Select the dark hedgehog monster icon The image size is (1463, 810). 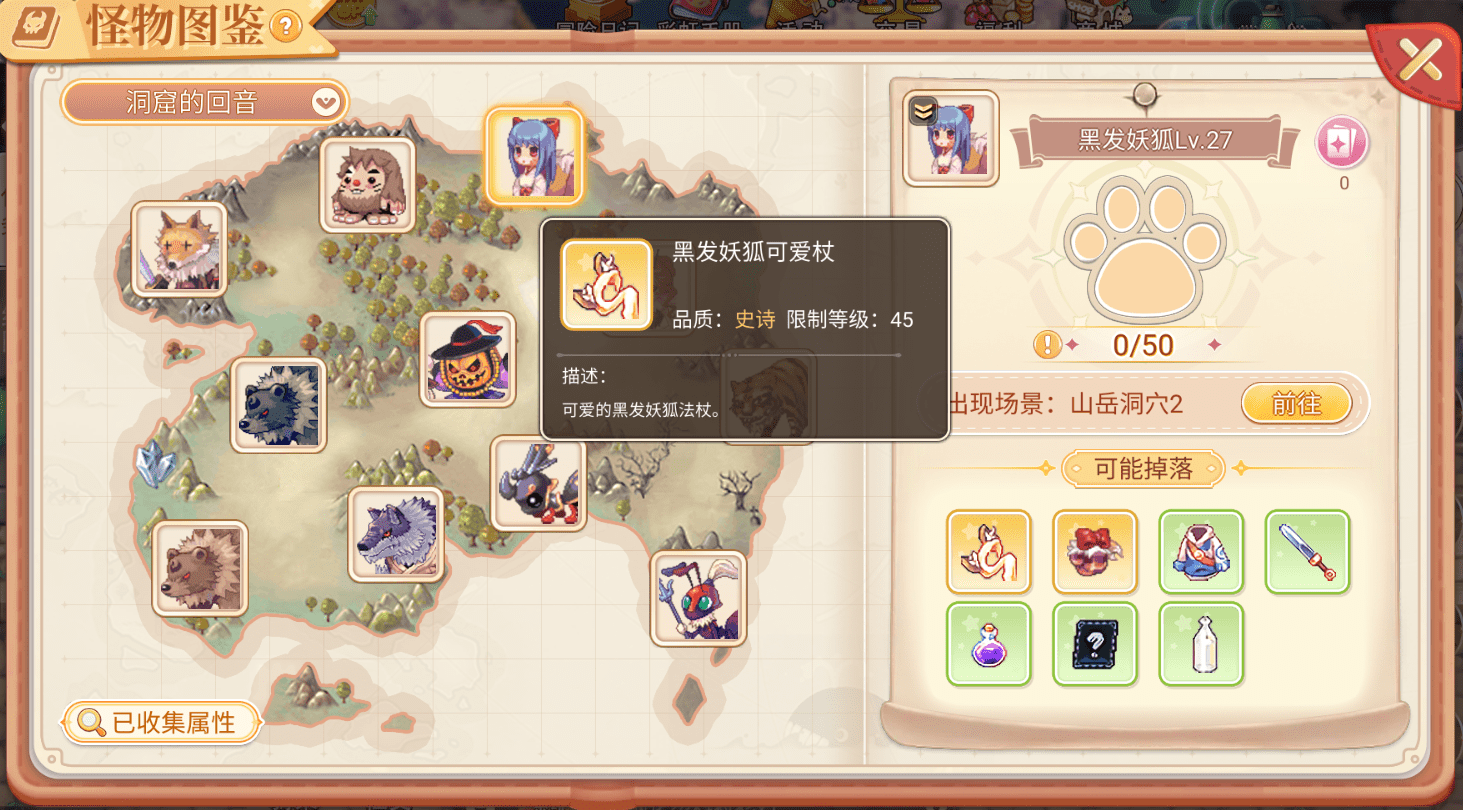point(278,405)
